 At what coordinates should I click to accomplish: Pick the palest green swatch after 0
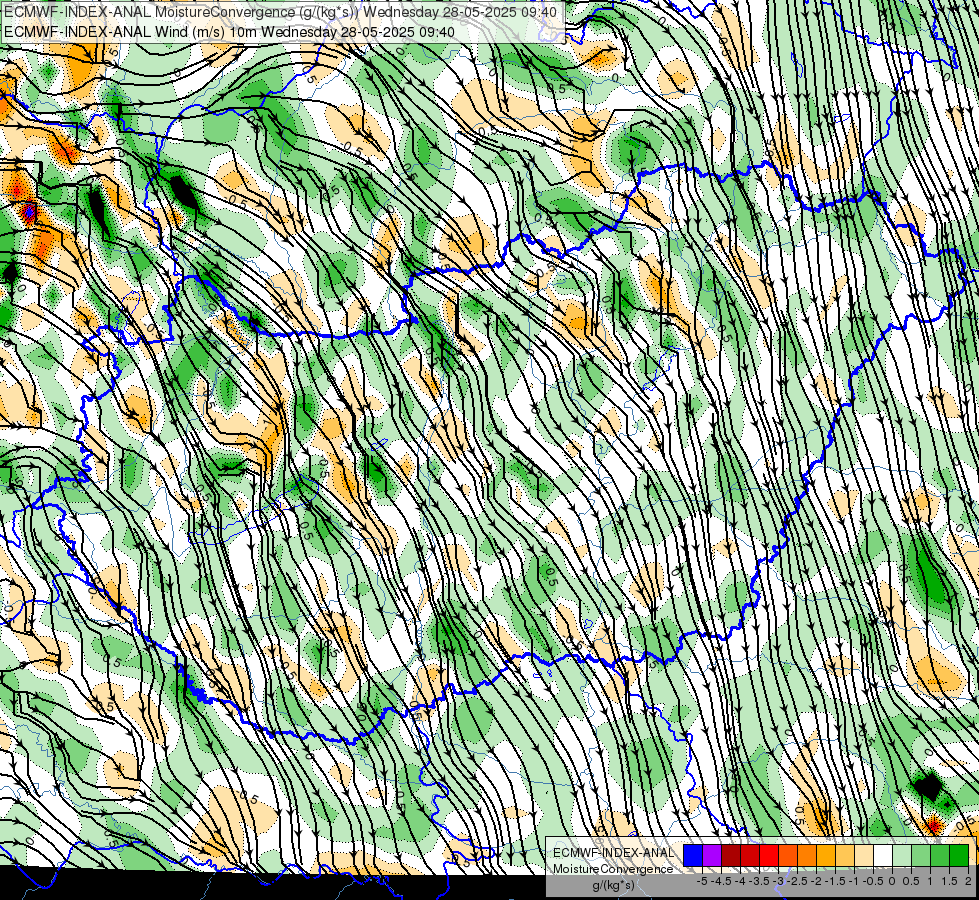(x=902, y=856)
